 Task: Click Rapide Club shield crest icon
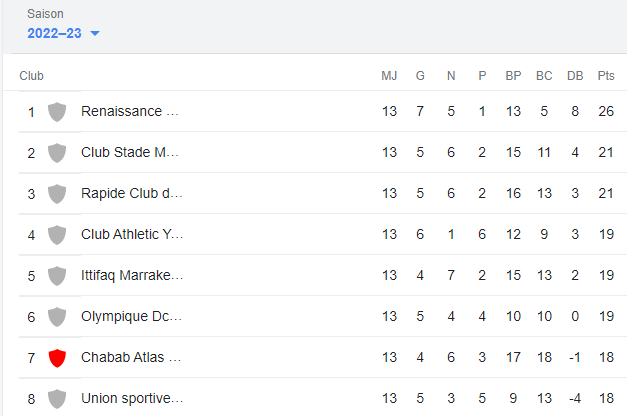57,193
